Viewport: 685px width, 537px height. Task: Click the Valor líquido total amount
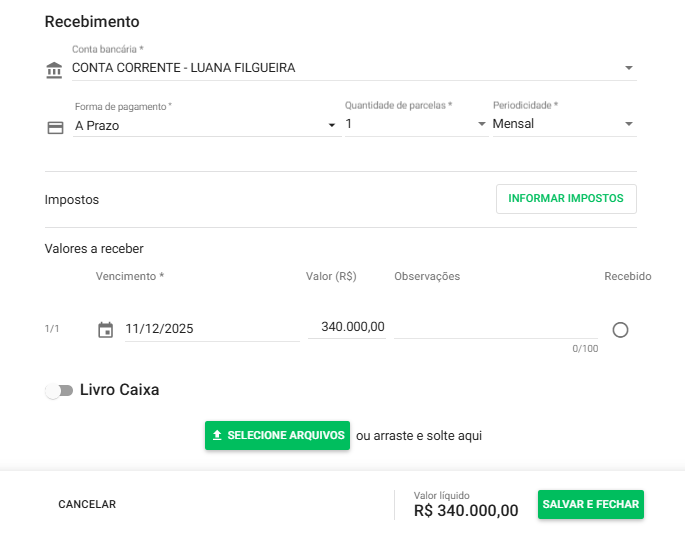(466, 511)
